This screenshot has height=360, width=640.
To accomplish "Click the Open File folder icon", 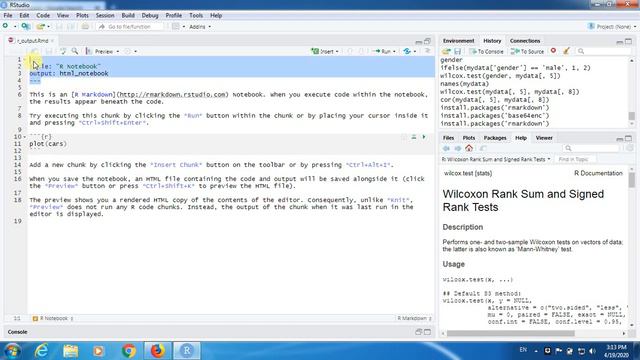I will pyautogui.click(x=40, y=27).
